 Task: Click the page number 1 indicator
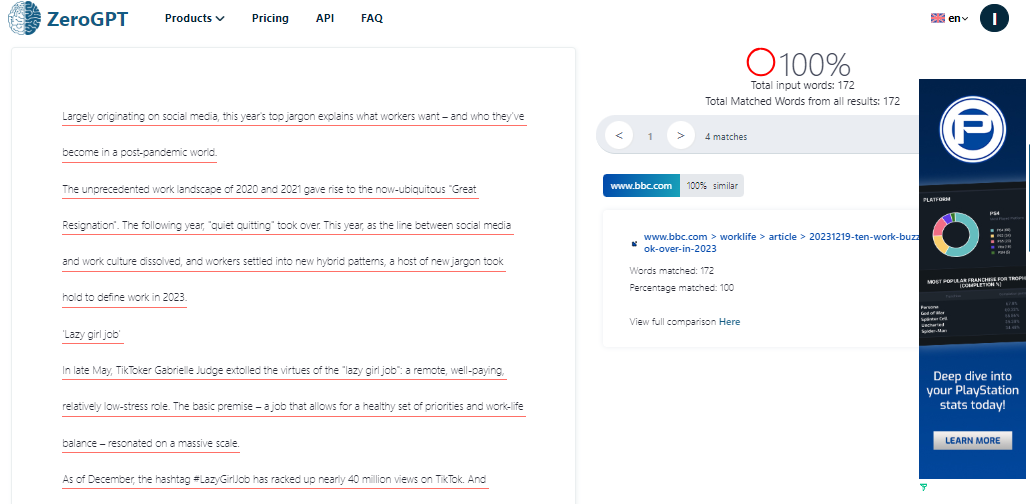point(650,137)
